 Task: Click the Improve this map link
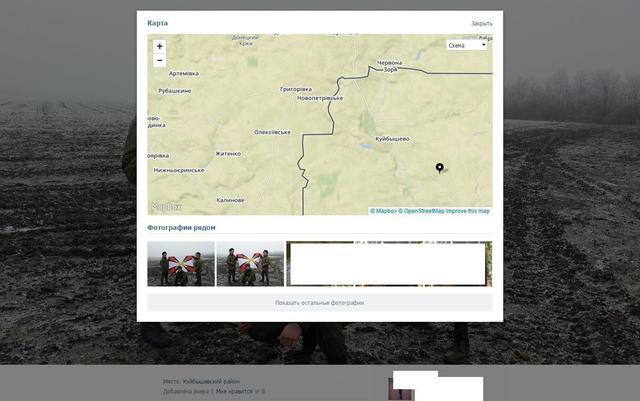(468, 211)
